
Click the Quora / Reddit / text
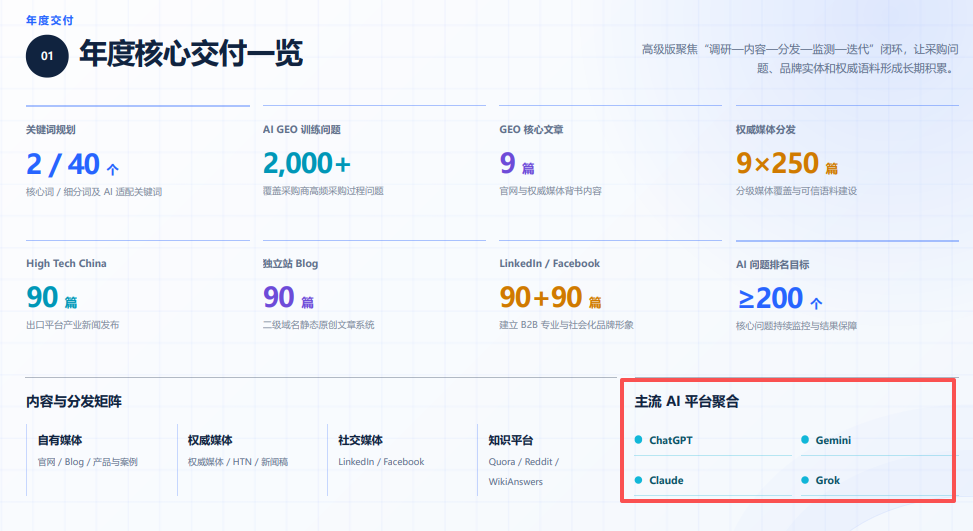(524, 462)
